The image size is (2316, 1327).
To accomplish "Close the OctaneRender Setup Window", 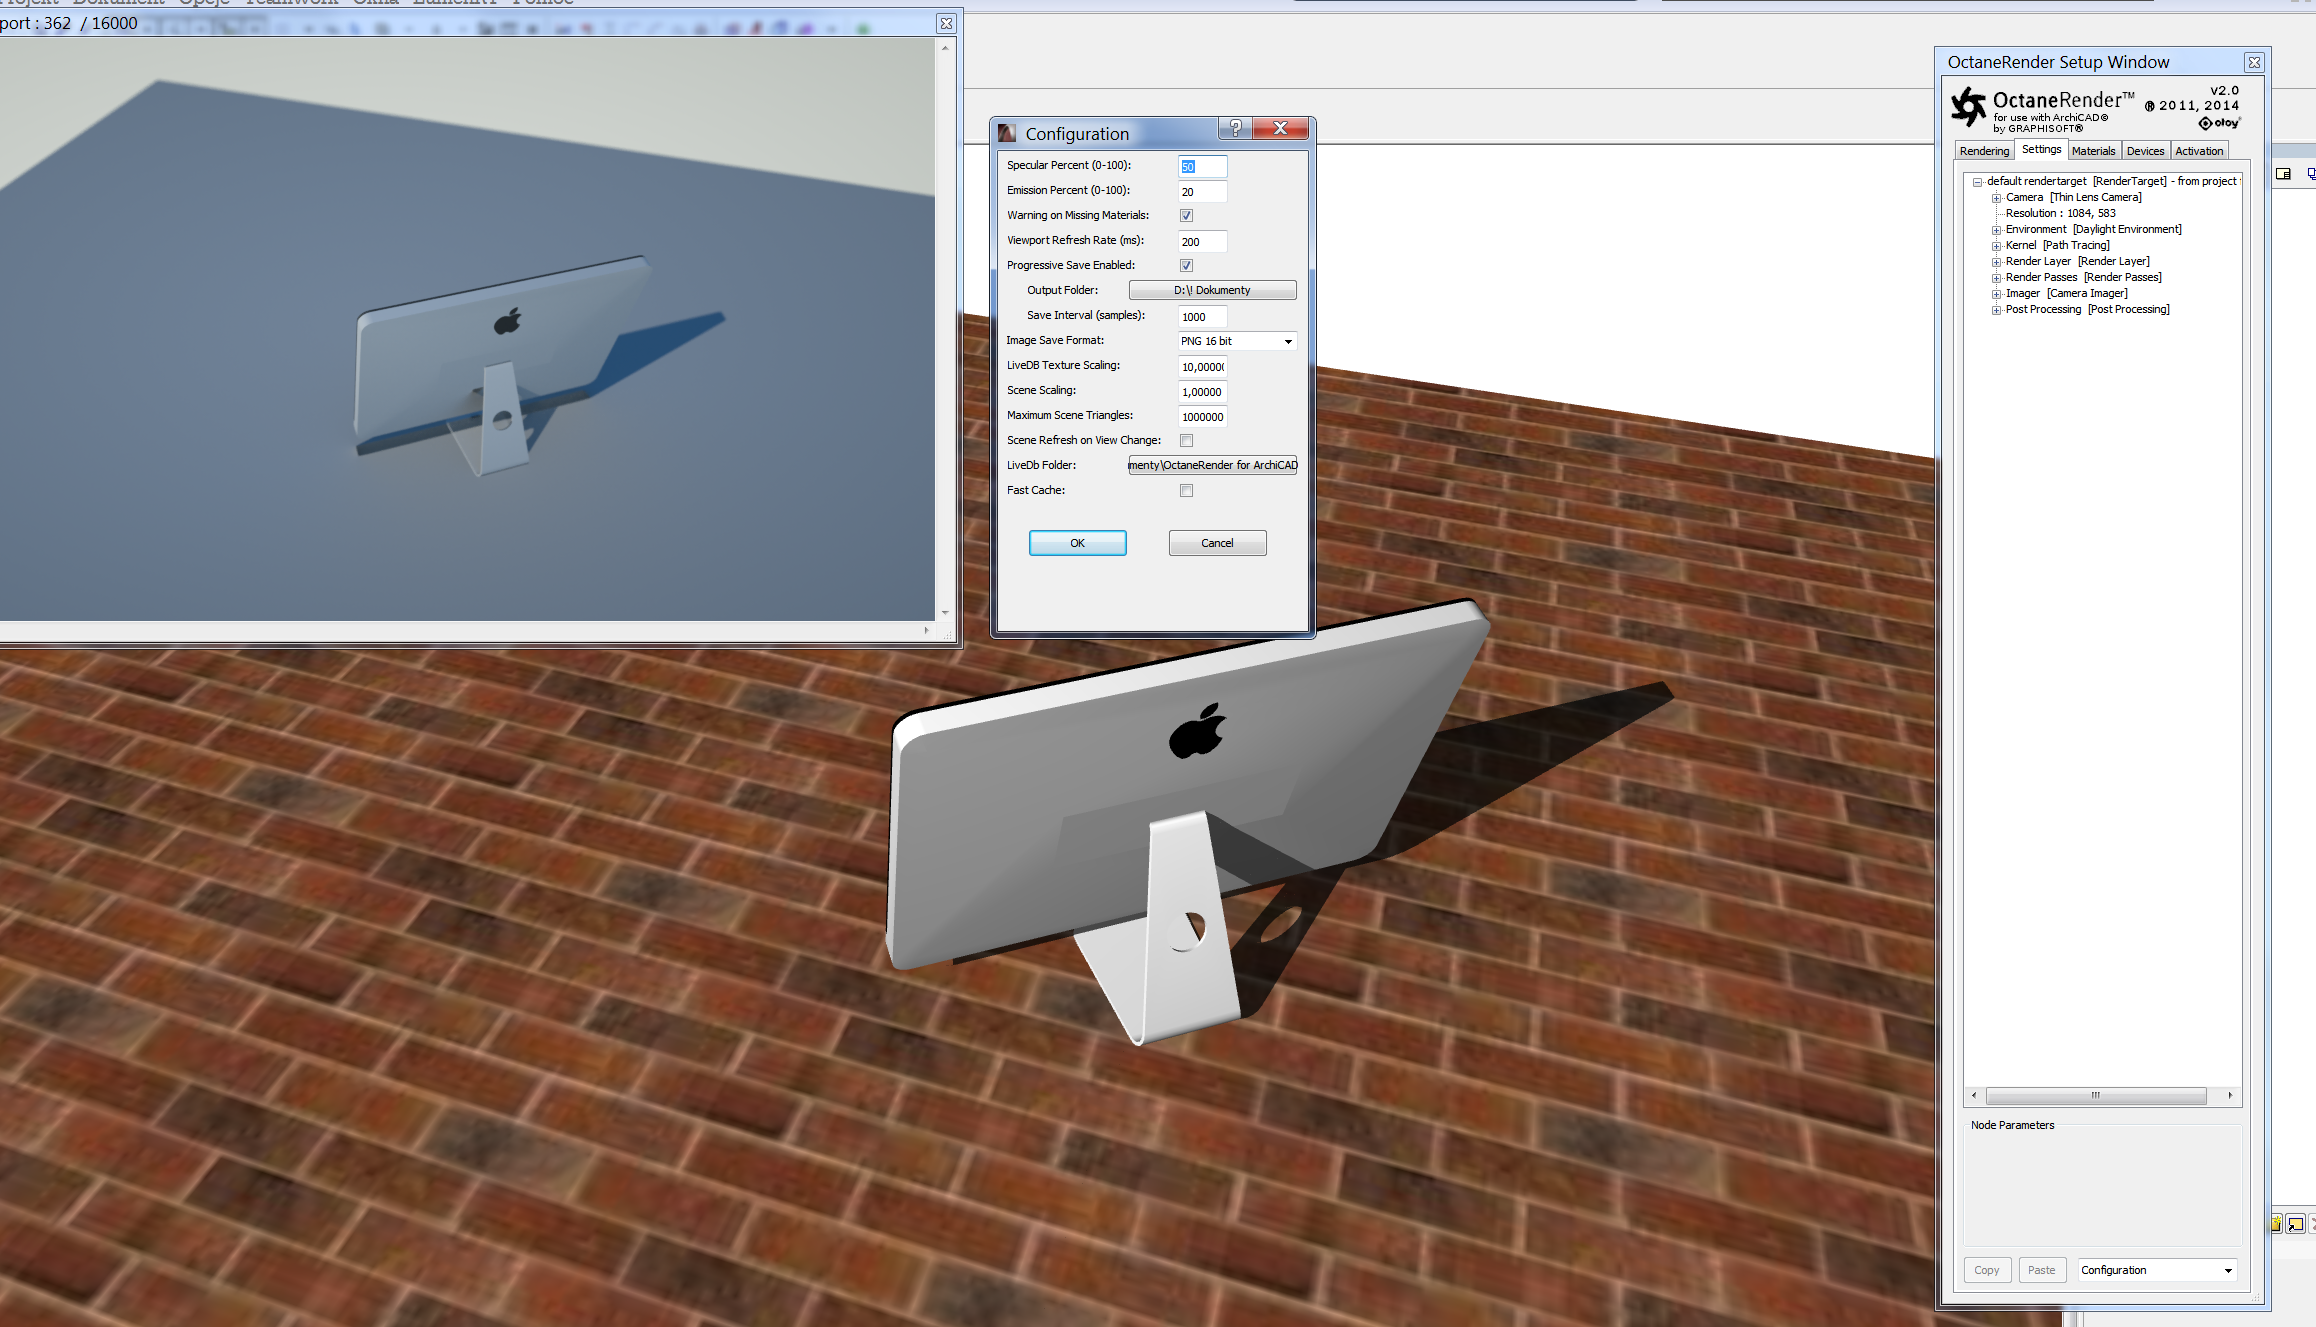I will click(x=2254, y=62).
